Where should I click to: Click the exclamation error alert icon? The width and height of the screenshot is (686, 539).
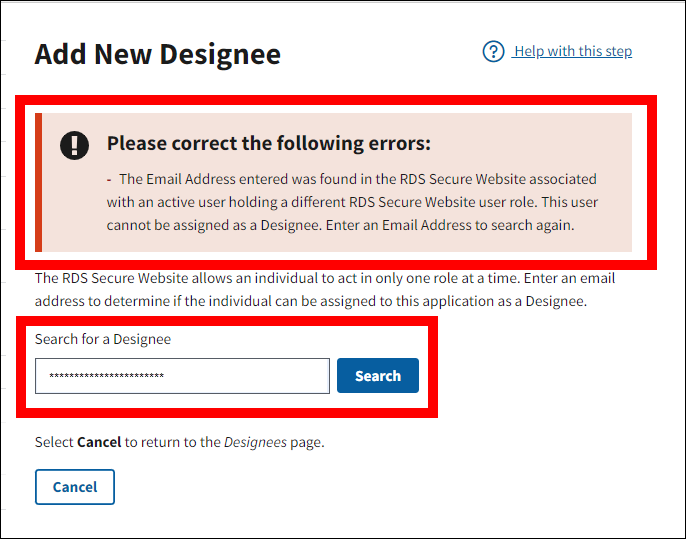tap(75, 145)
